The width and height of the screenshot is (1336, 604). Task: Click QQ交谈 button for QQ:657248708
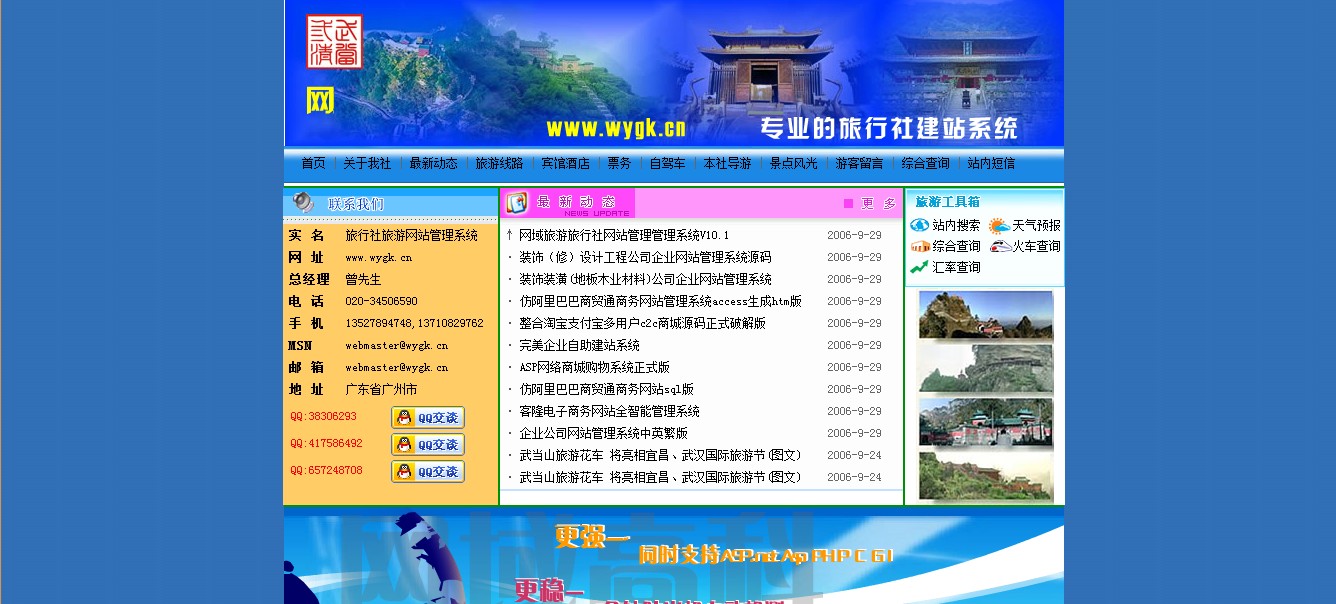pyautogui.click(x=428, y=471)
